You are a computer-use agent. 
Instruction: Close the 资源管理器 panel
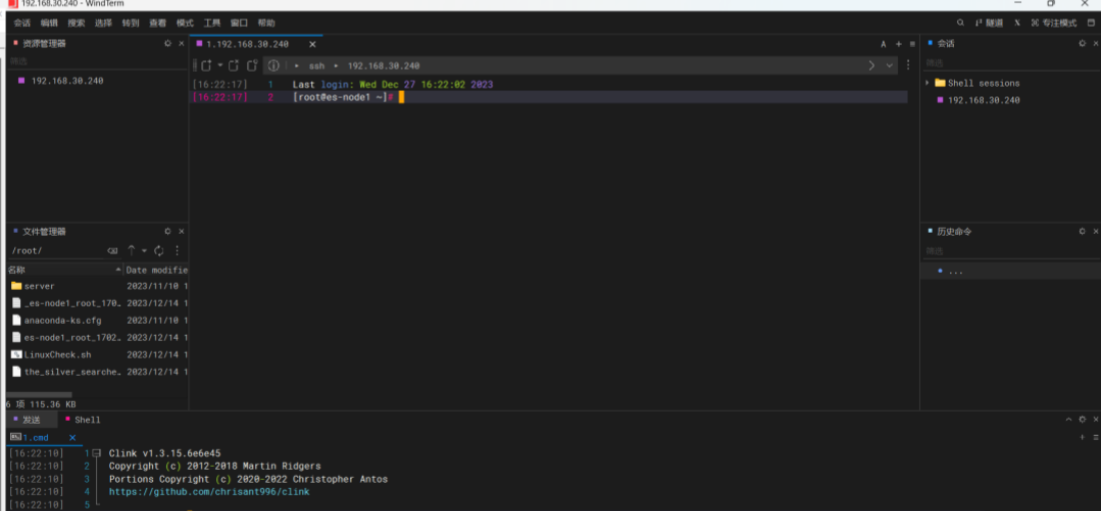181,44
